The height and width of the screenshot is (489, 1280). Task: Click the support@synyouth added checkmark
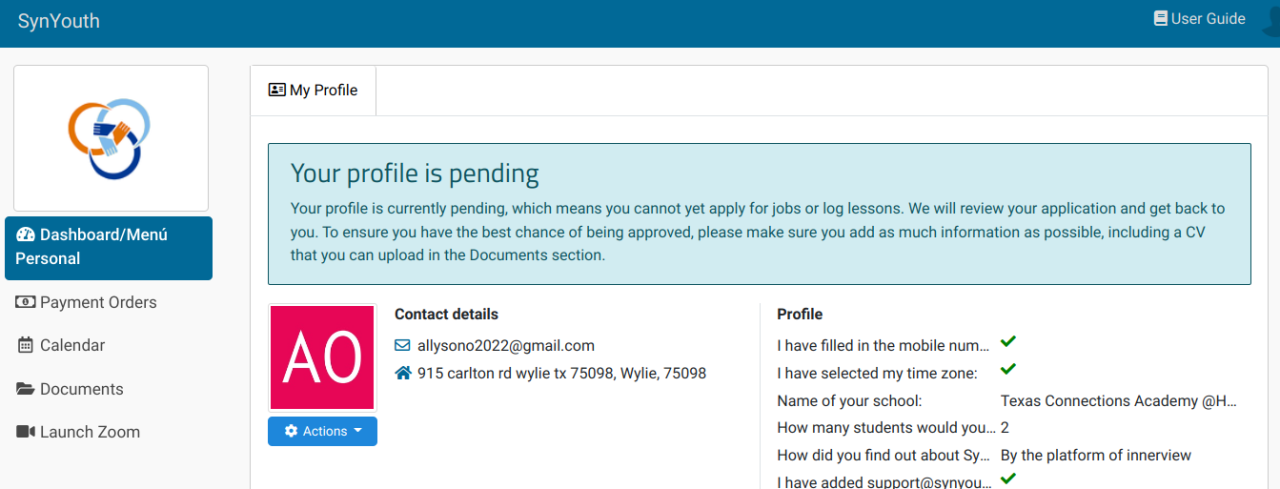1008,479
